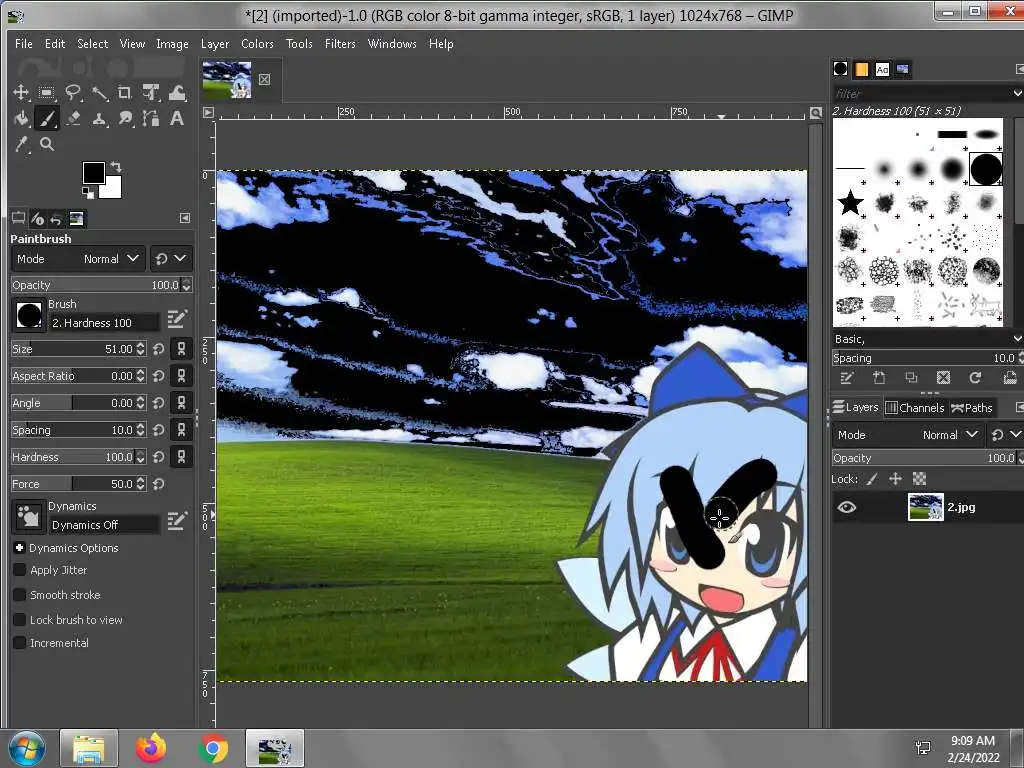Select the Zoom magnifier tool
The height and width of the screenshot is (768, 1024).
pos(47,144)
